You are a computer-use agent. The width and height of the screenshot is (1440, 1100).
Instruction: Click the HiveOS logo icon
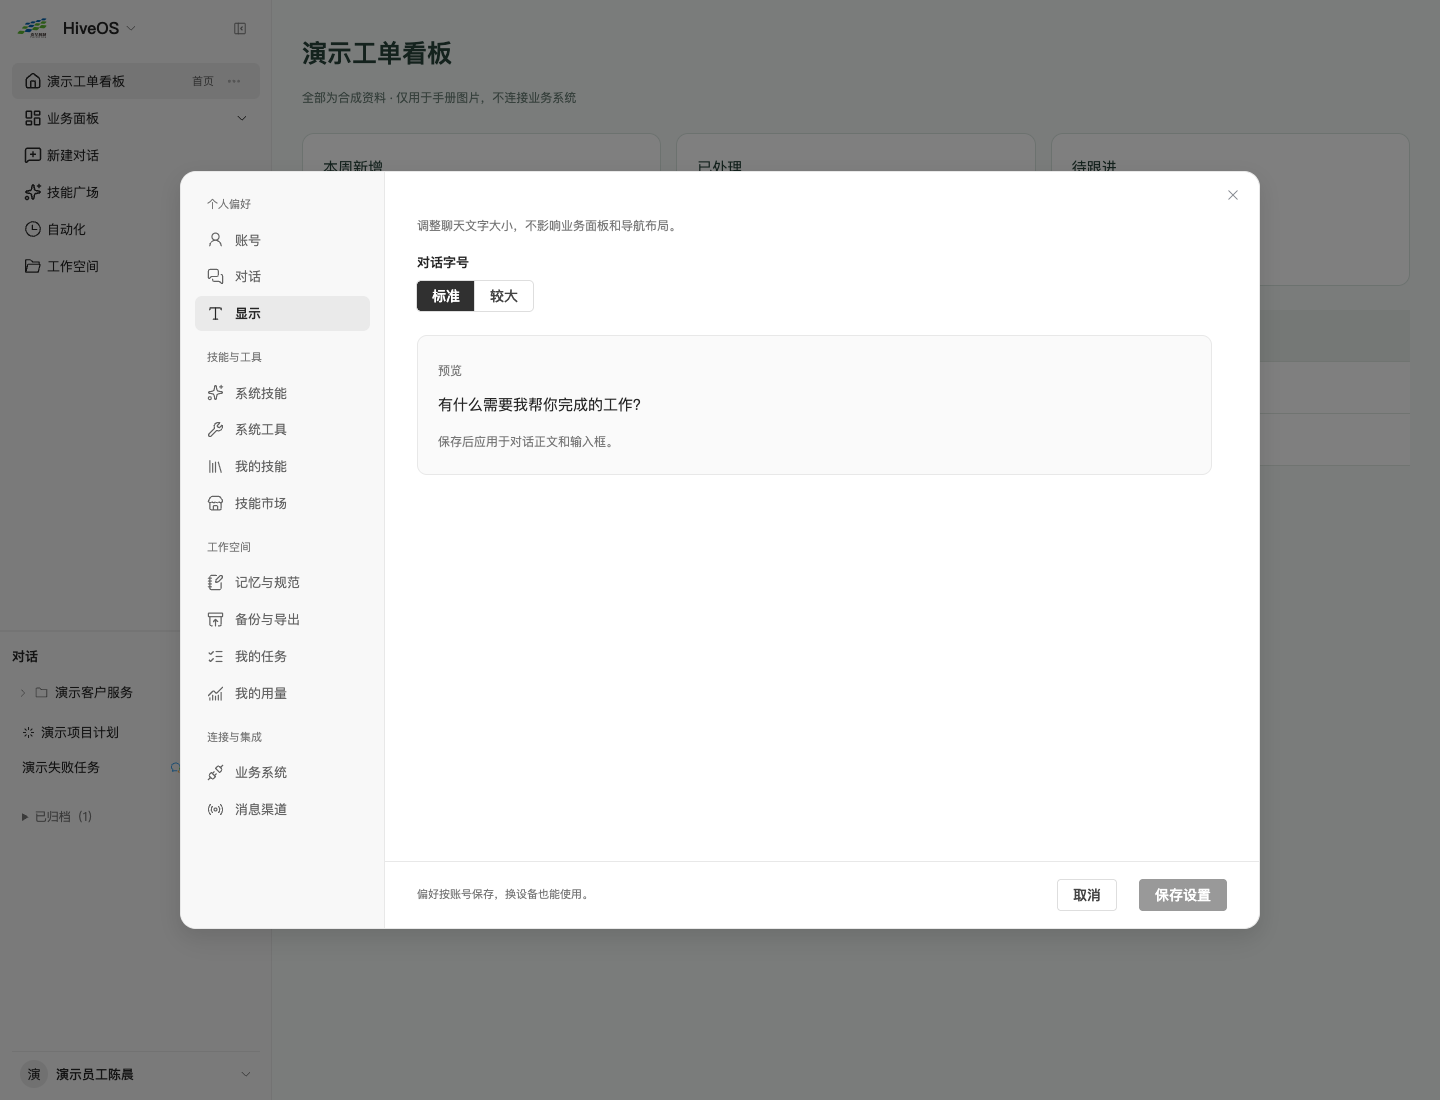click(33, 28)
